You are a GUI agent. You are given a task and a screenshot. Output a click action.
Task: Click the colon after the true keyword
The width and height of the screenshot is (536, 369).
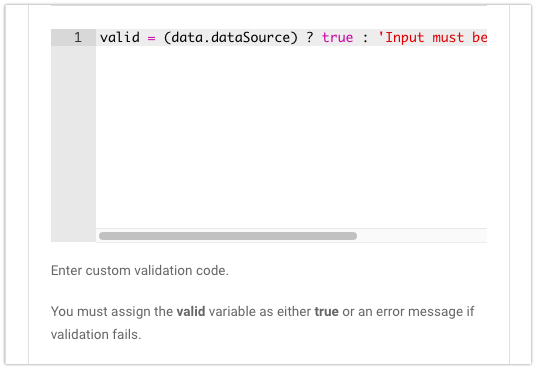coord(365,38)
